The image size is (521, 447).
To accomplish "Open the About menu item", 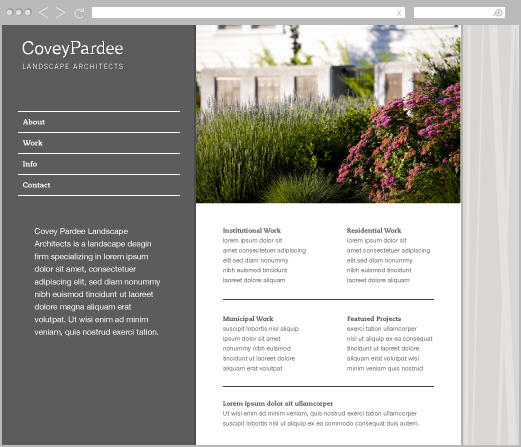I will [99, 122].
